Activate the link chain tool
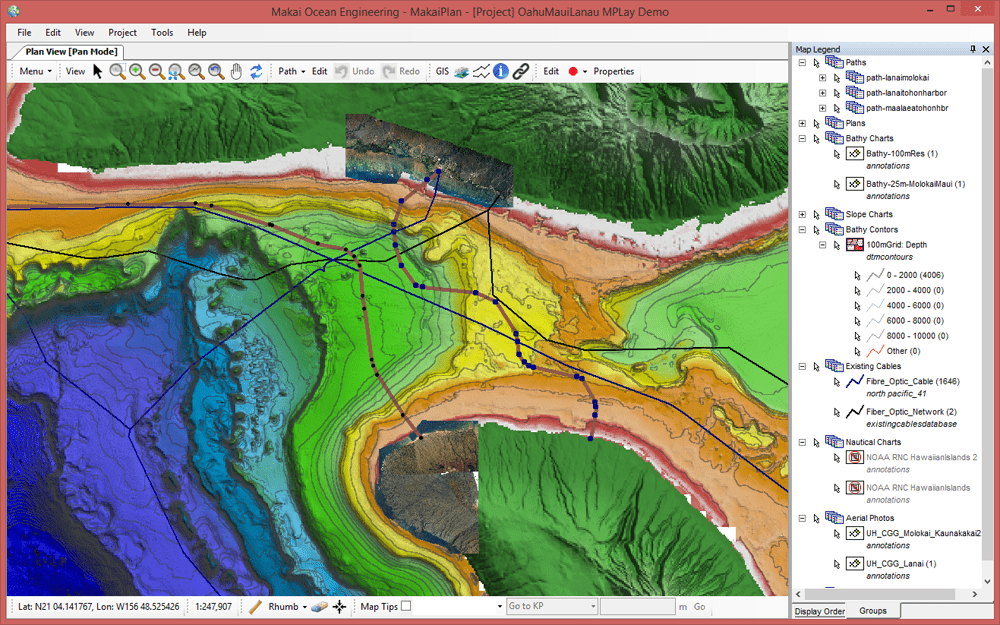The width and height of the screenshot is (1000, 625). coord(520,71)
